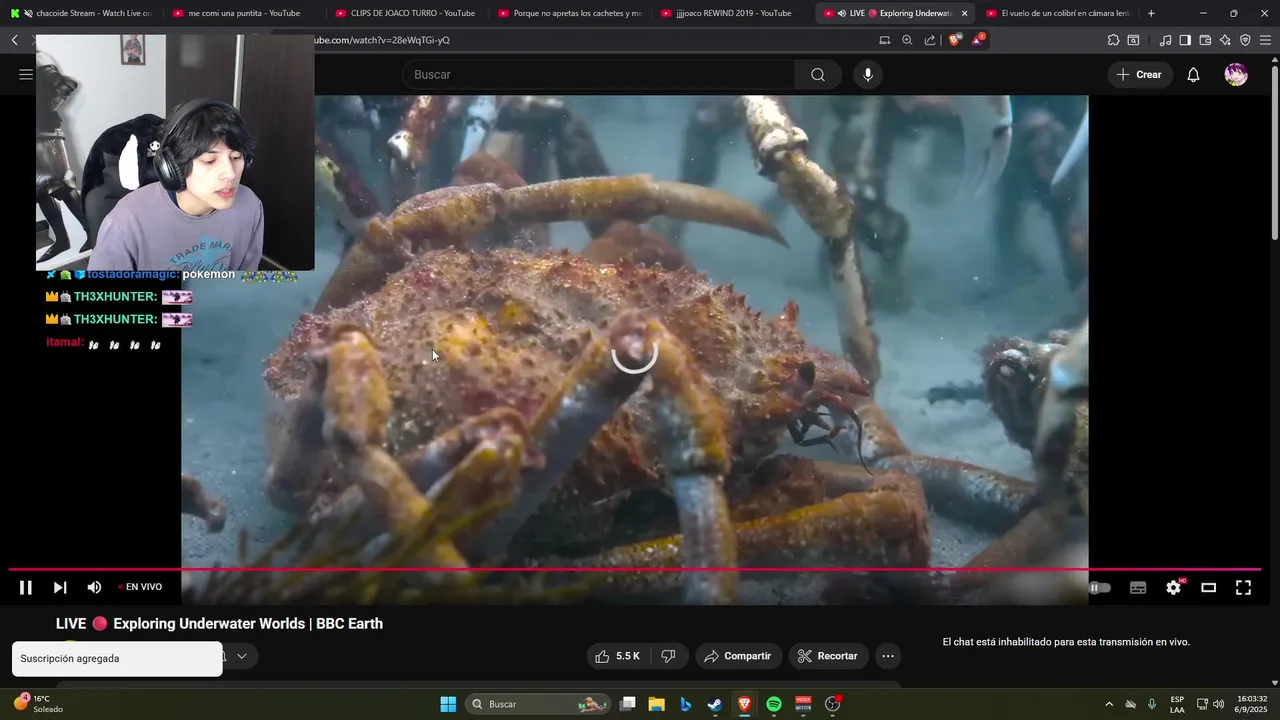
Task: Open Brave Leo AI sparkle icon
Action: pos(1225,40)
